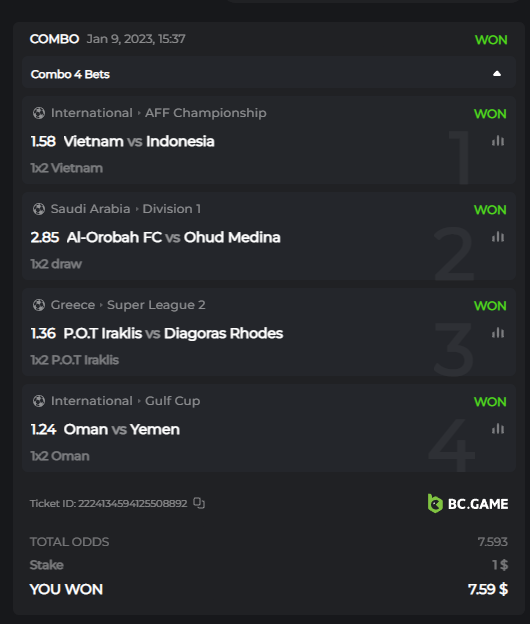The image size is (530, 624).
Task: Click soccer ball icon beside Greece
Action: (39, 305)
